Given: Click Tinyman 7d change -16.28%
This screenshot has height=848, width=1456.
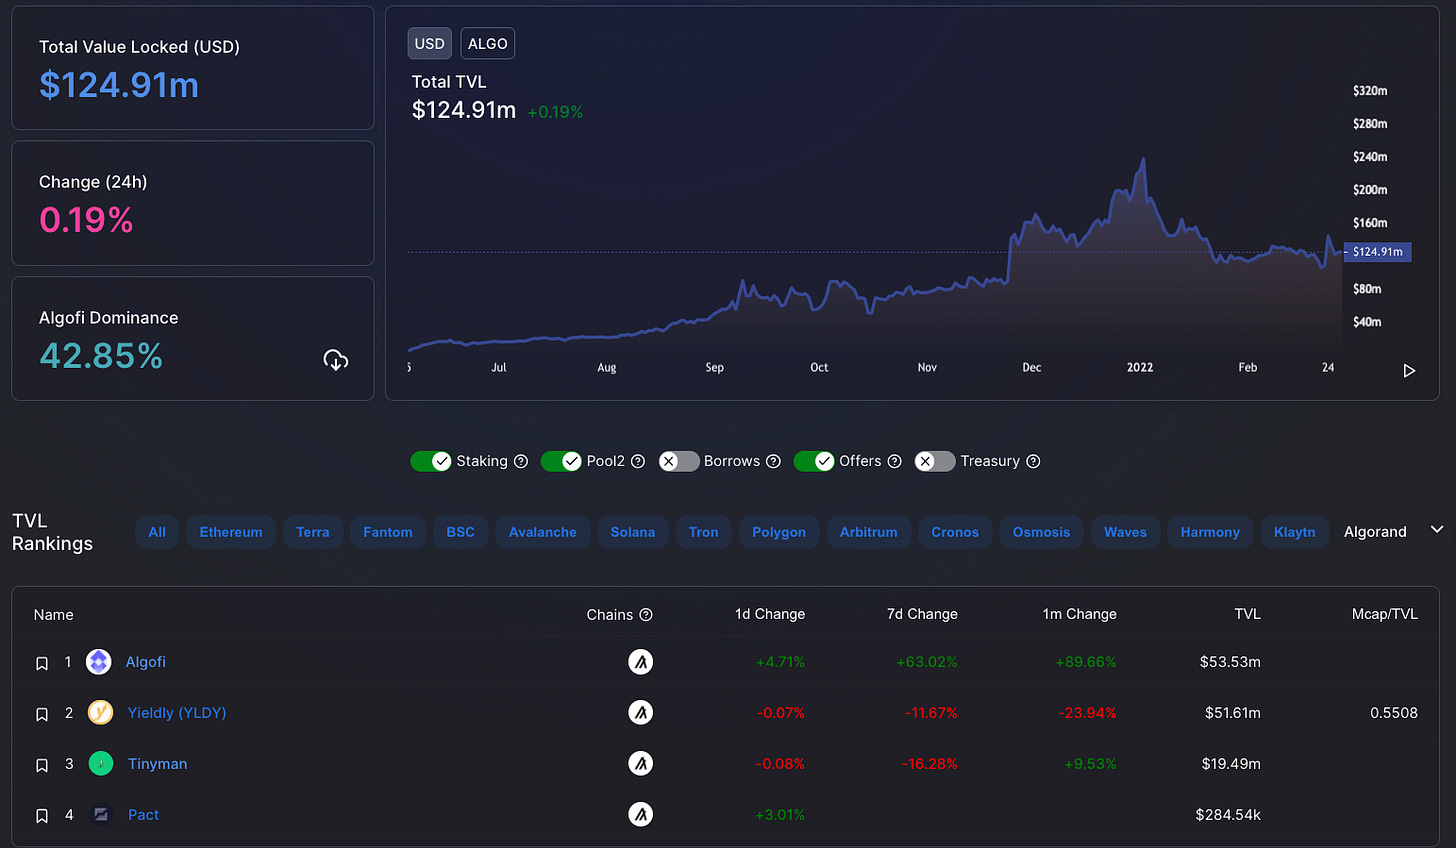Looking at the screenshot, I should [930, 764].
